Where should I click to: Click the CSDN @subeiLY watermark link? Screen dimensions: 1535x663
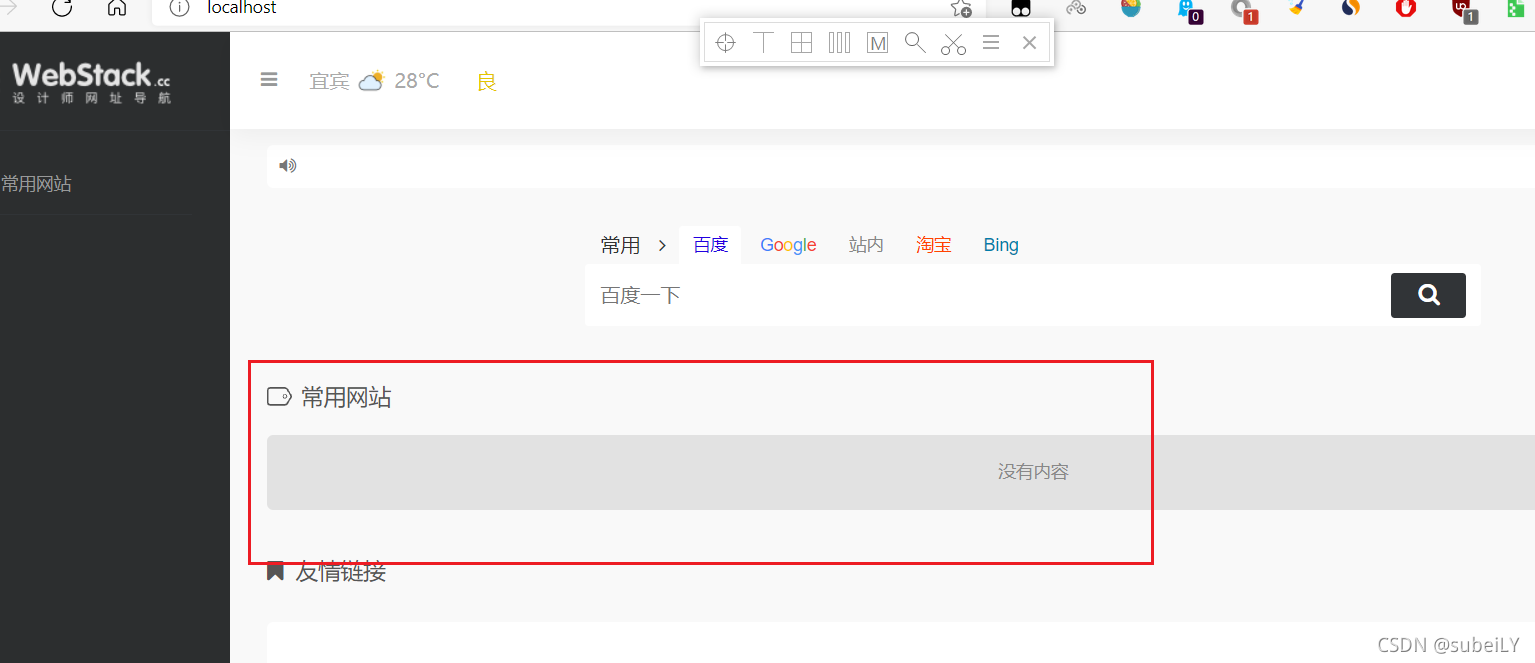(x=1447, y=644)
